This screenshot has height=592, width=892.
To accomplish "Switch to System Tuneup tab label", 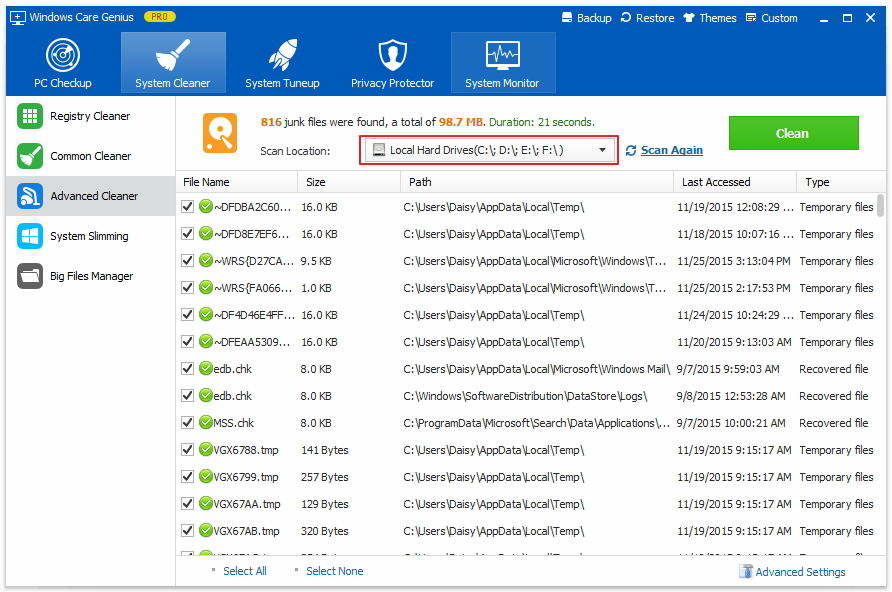I will [x=282, y=83].
